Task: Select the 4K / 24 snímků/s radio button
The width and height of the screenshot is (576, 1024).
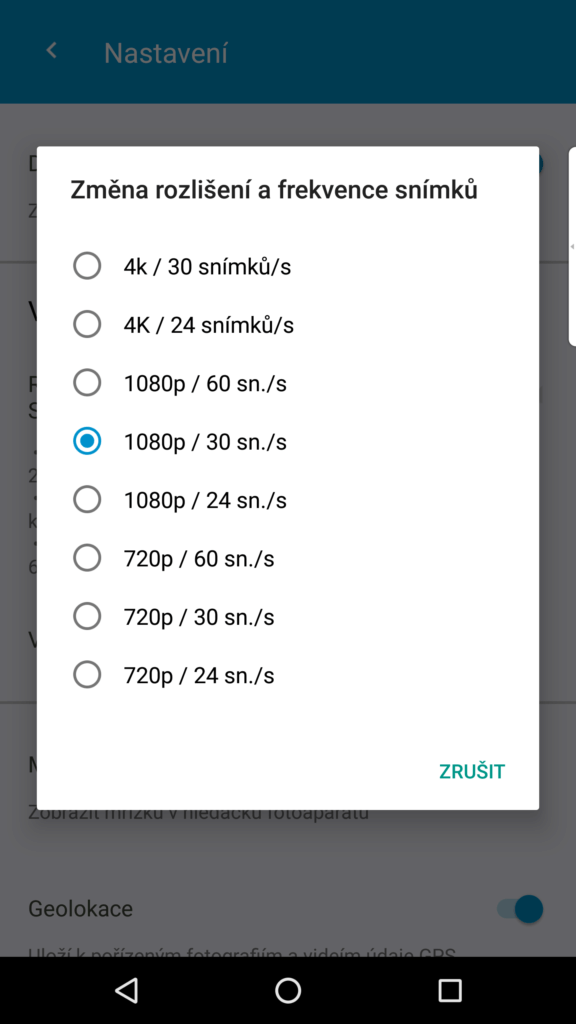Action: (87, 325)
